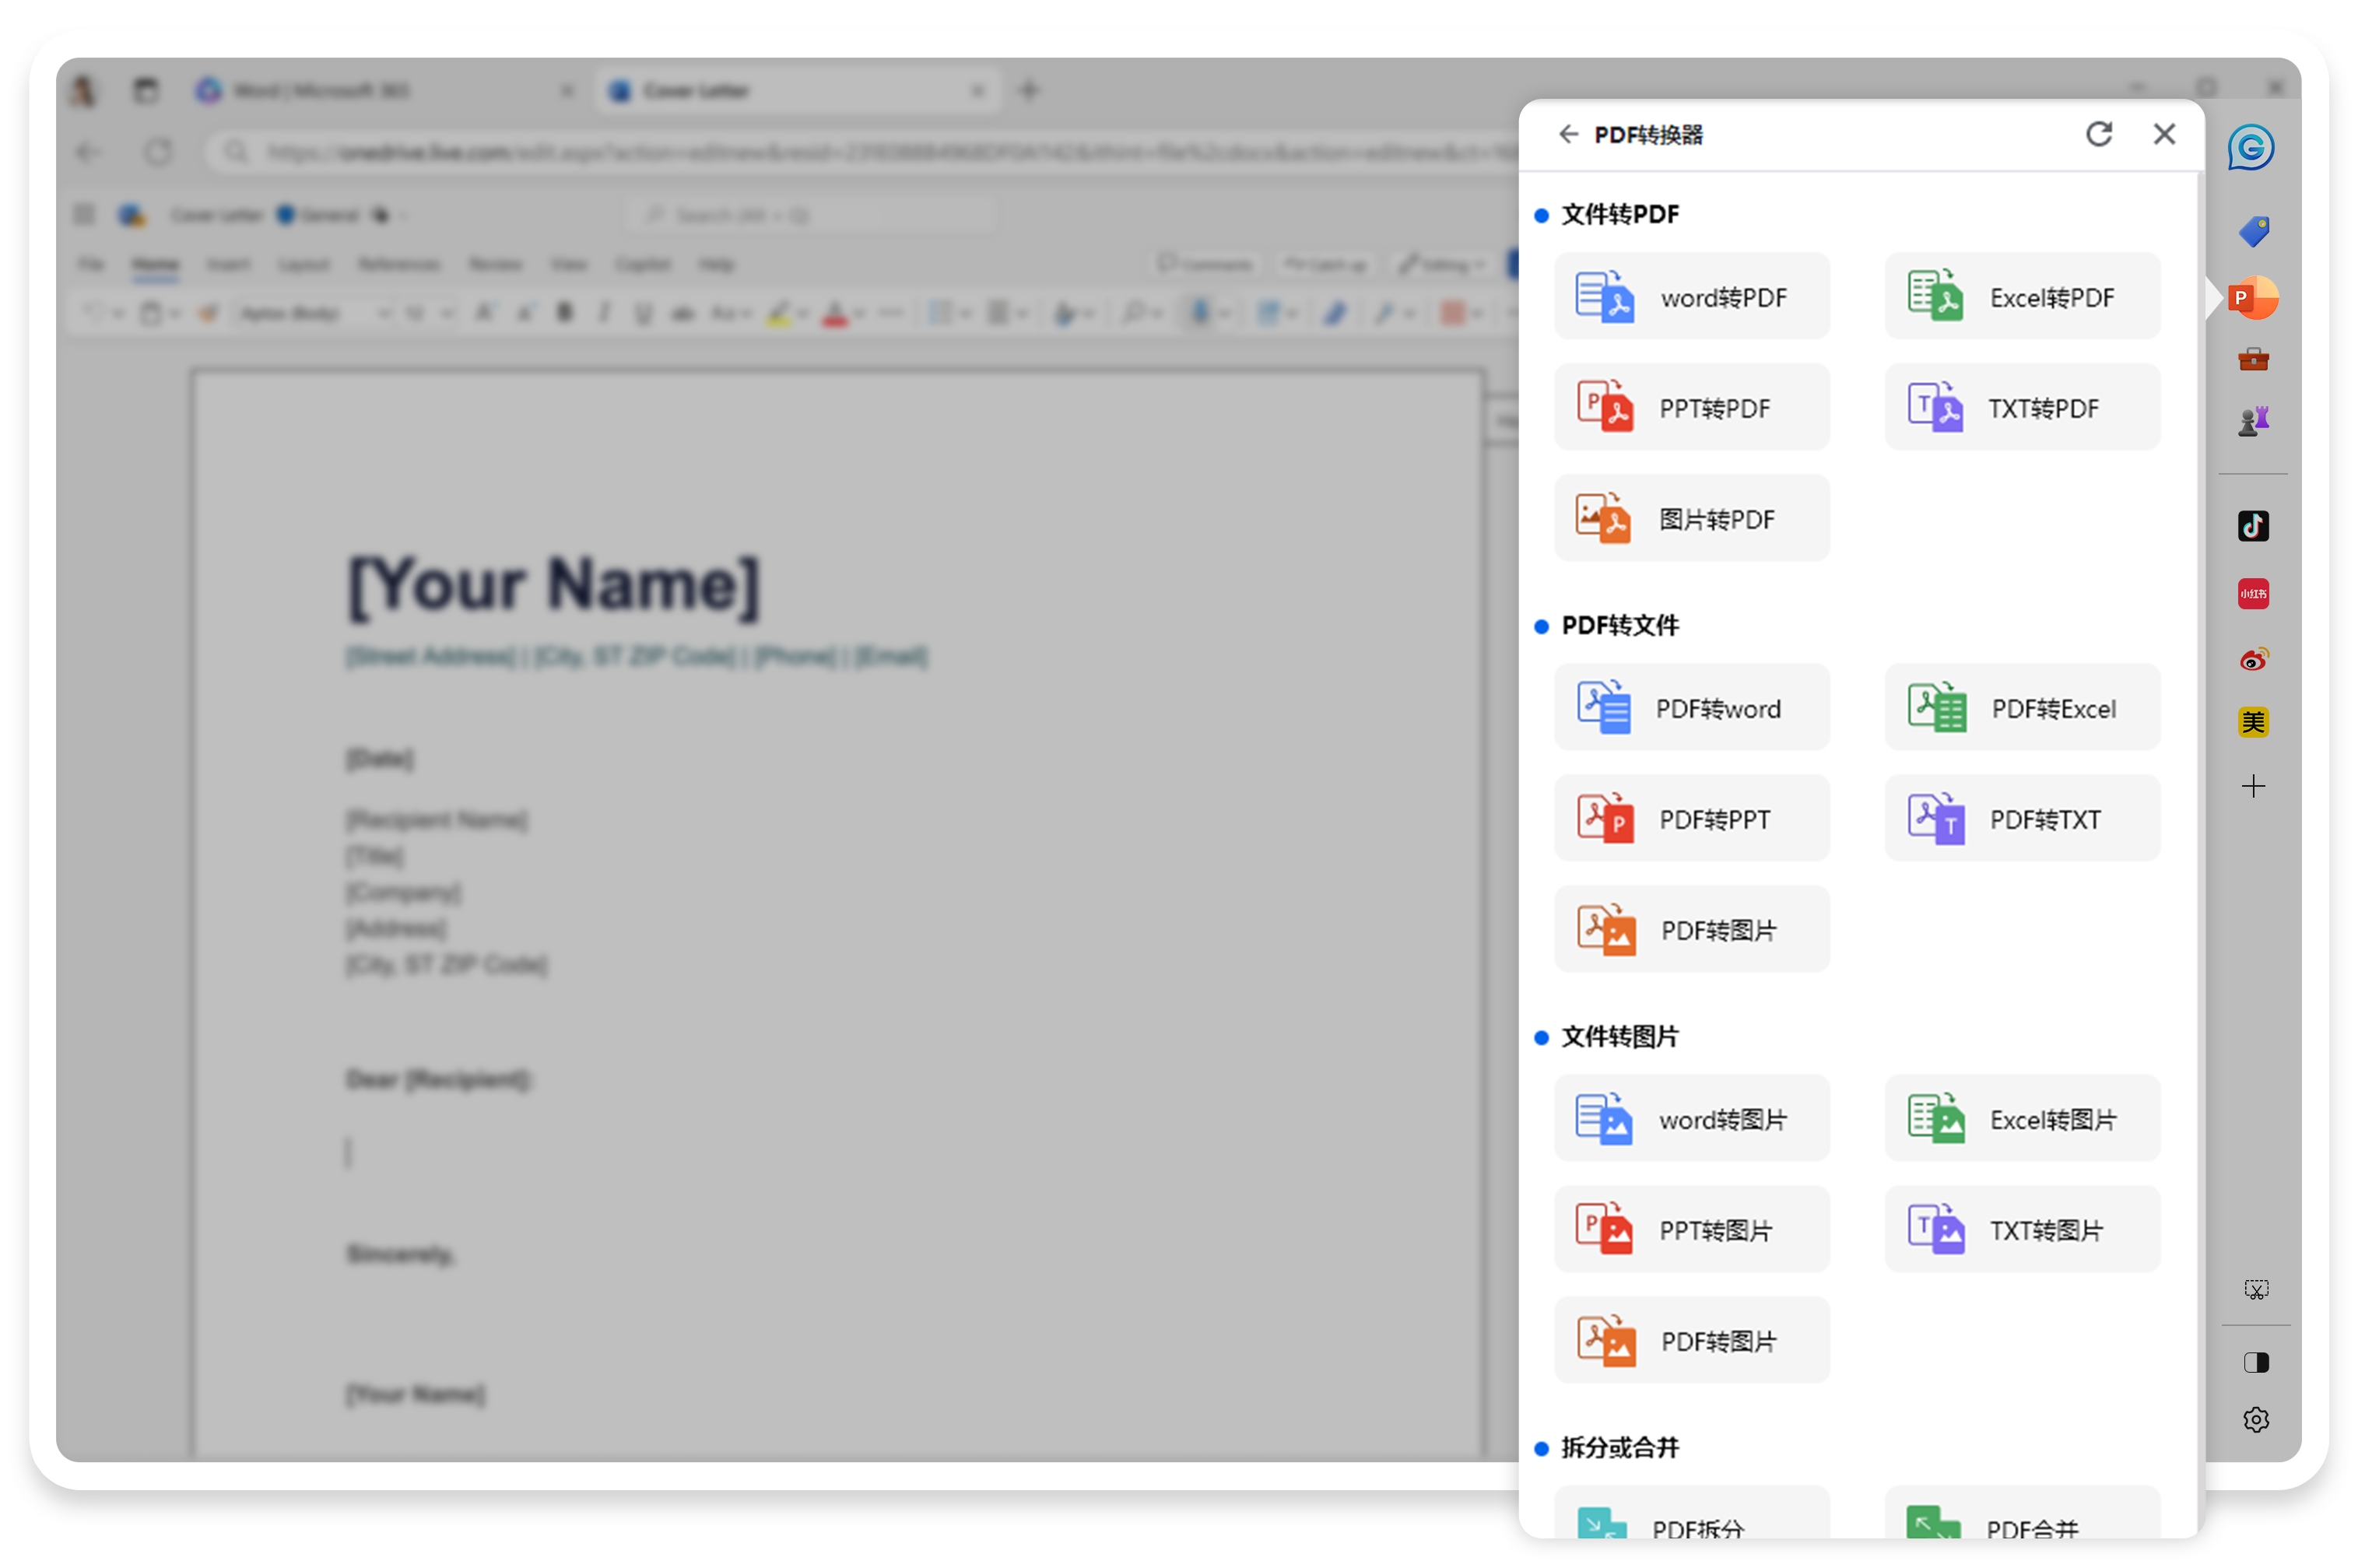This screenshot has height=1568, width=2358.
Task: Select the TXT转PDF conversion tool
Action: coord(2021,408)
